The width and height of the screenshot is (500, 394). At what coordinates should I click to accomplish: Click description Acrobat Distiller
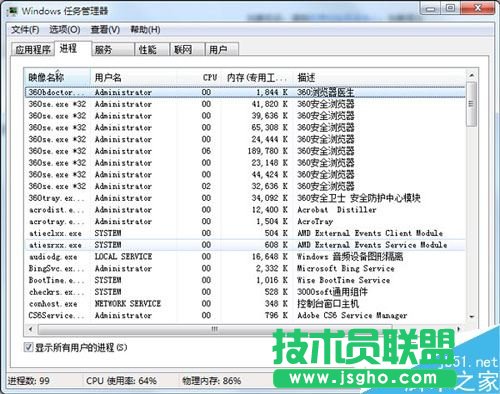click(337, 210)
